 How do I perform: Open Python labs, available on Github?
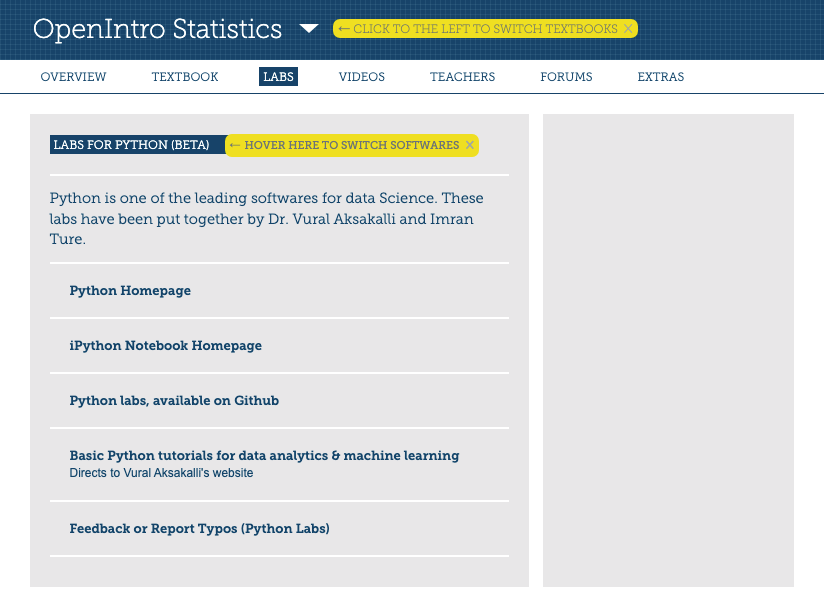174,401
